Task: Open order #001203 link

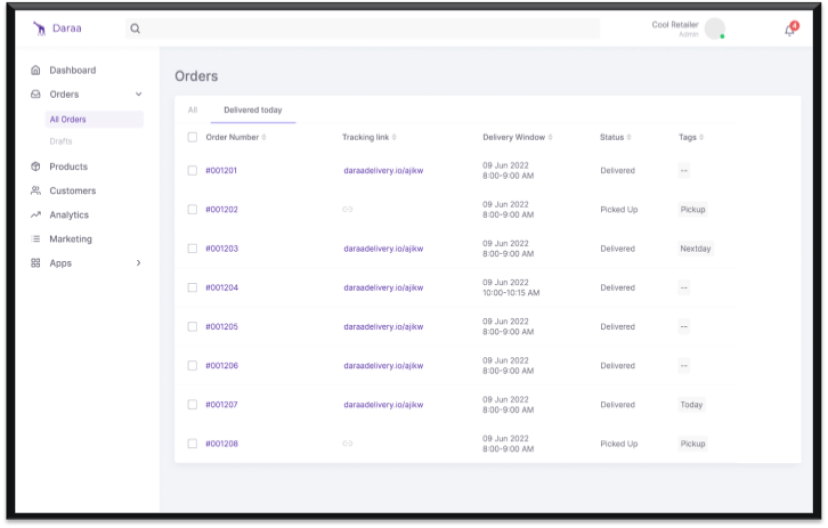Action: 222,249
